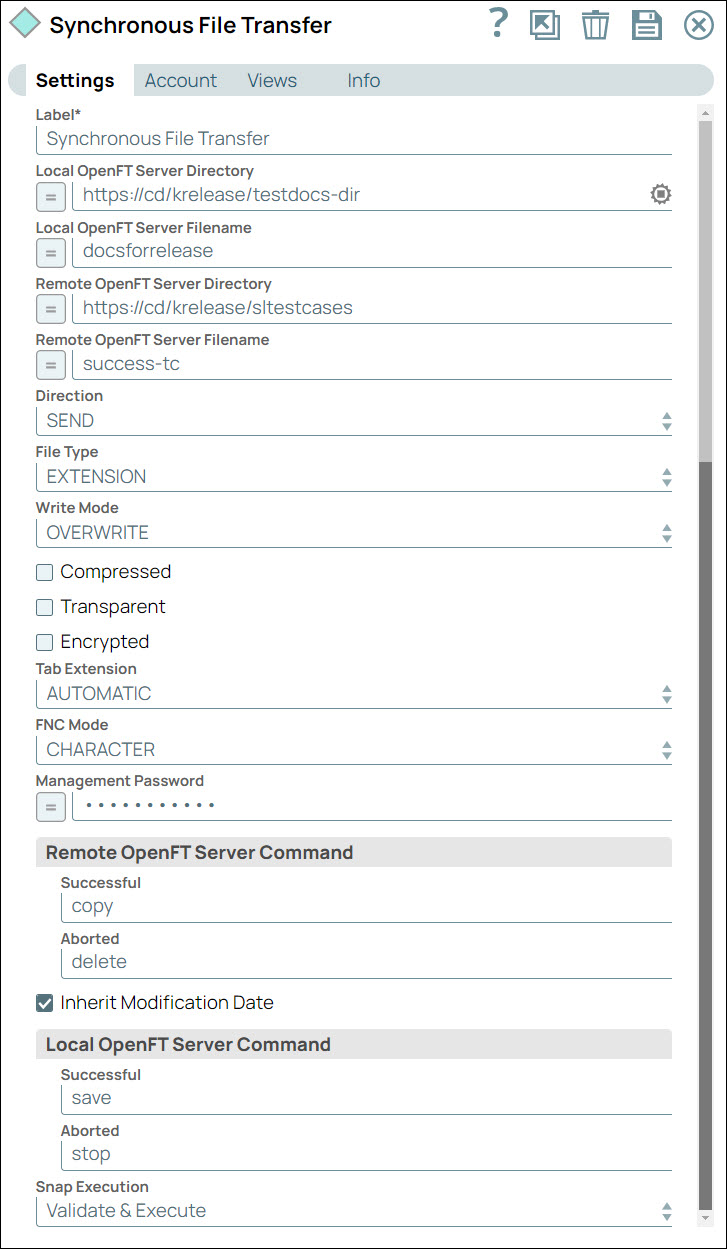Toggle Transparent file transfer setting
Viewport: 727px width, 1249px height.
coord(43,606)
